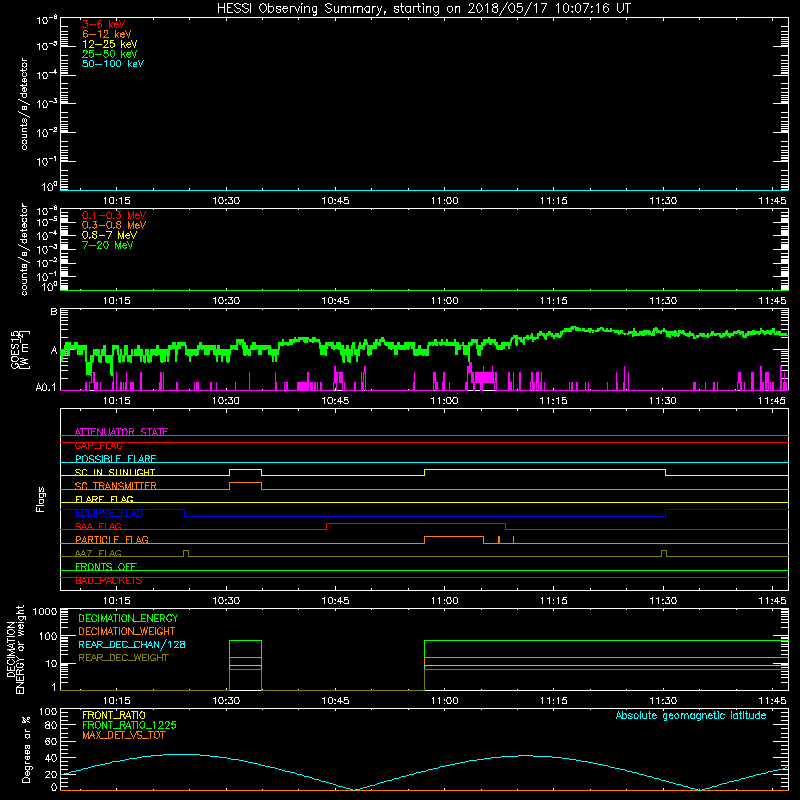Select the 6-12 keV legend label
The height and width of the screenshot is (800, 800).
[107, 34]
